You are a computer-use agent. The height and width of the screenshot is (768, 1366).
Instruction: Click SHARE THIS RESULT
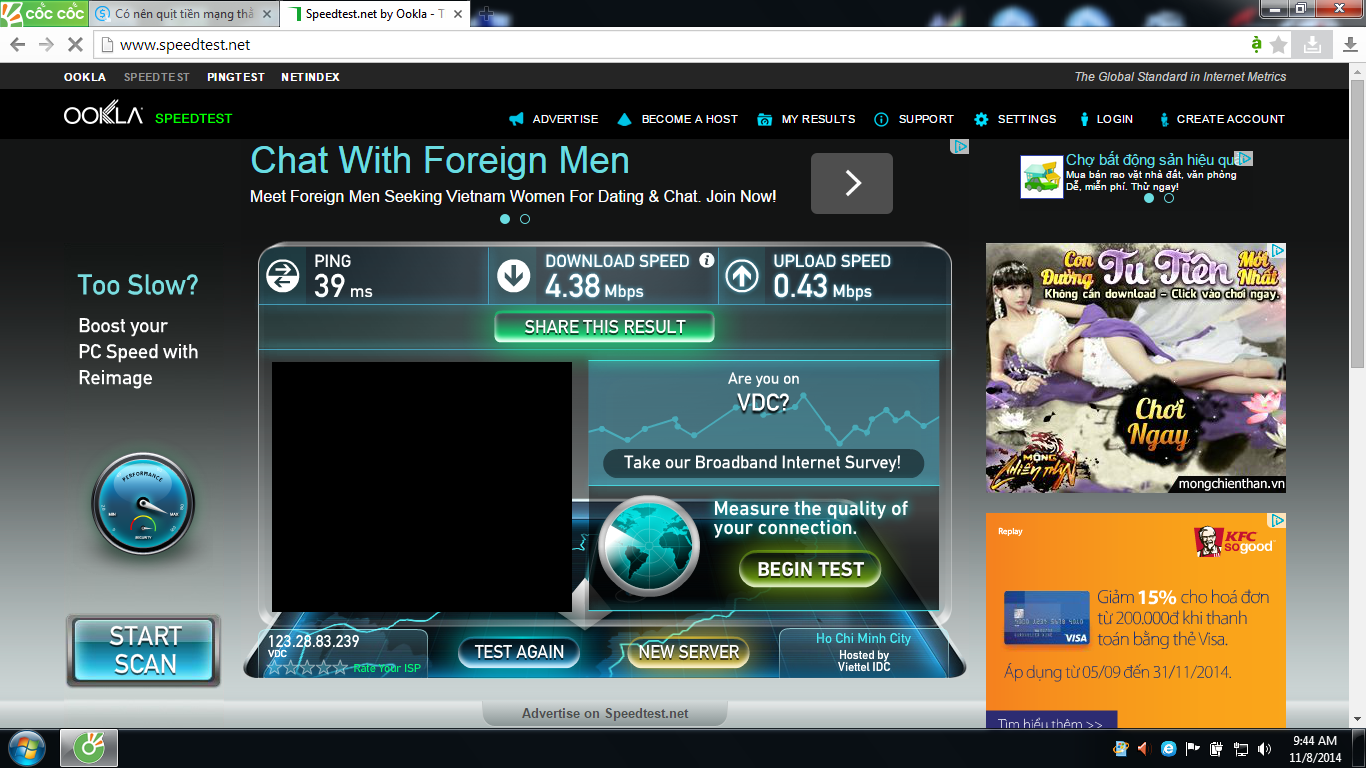605,327
